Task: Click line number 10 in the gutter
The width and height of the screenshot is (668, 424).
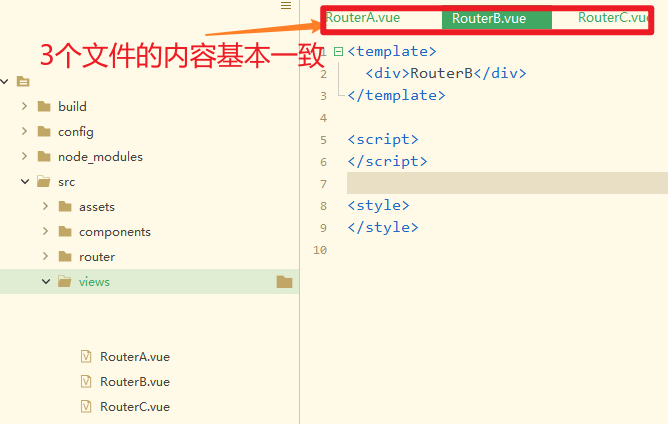Action: (x=320, y=250)
